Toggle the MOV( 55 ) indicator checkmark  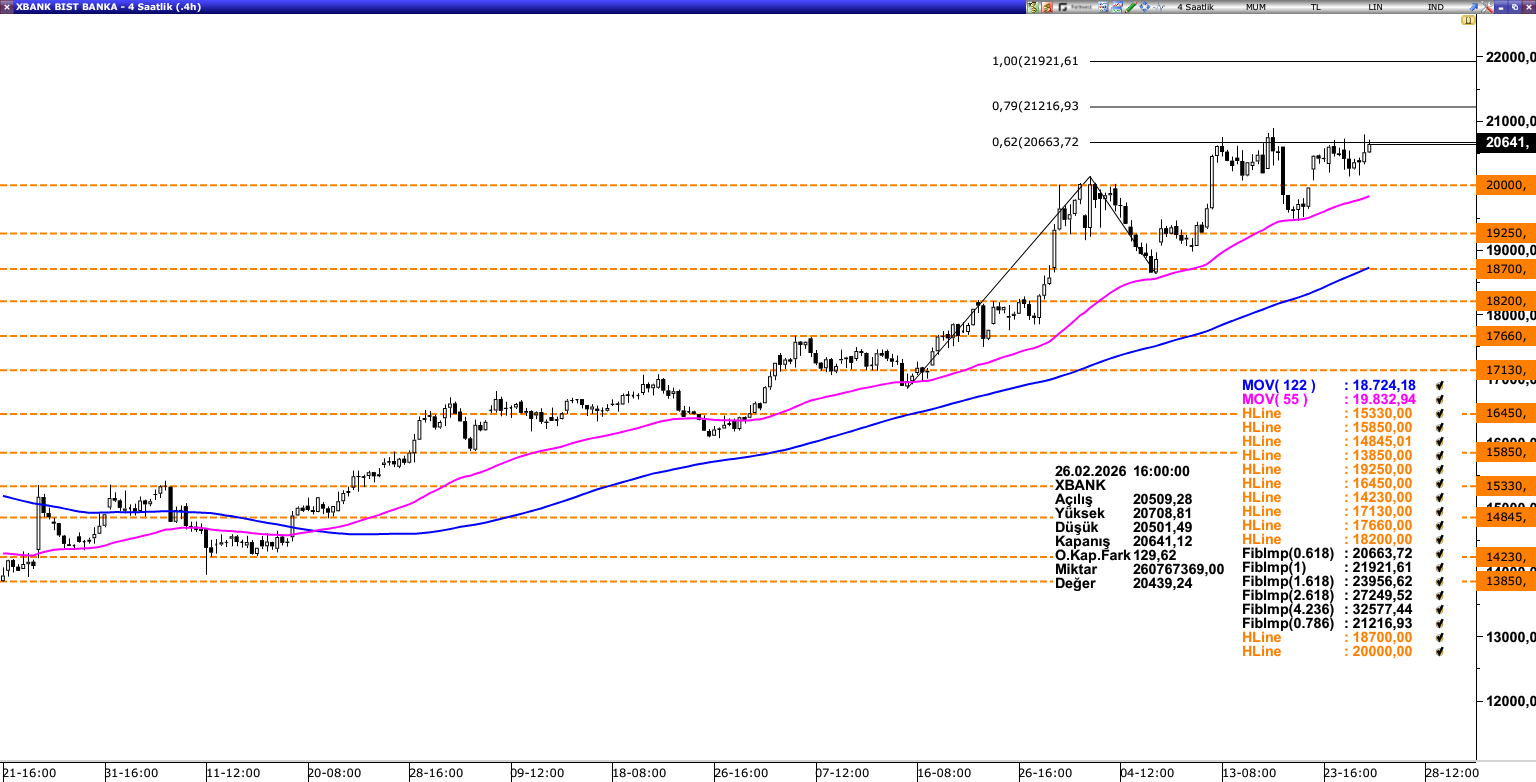coord(1440,399)
